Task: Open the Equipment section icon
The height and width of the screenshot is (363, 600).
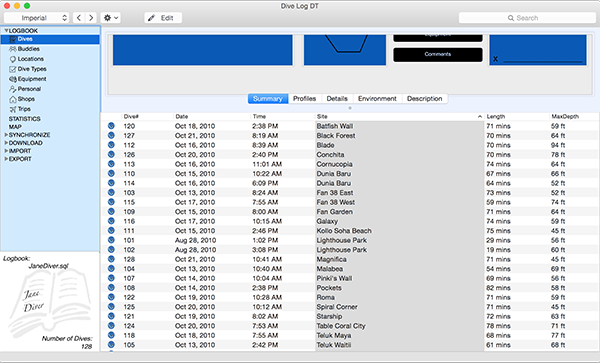Action: 13,79
